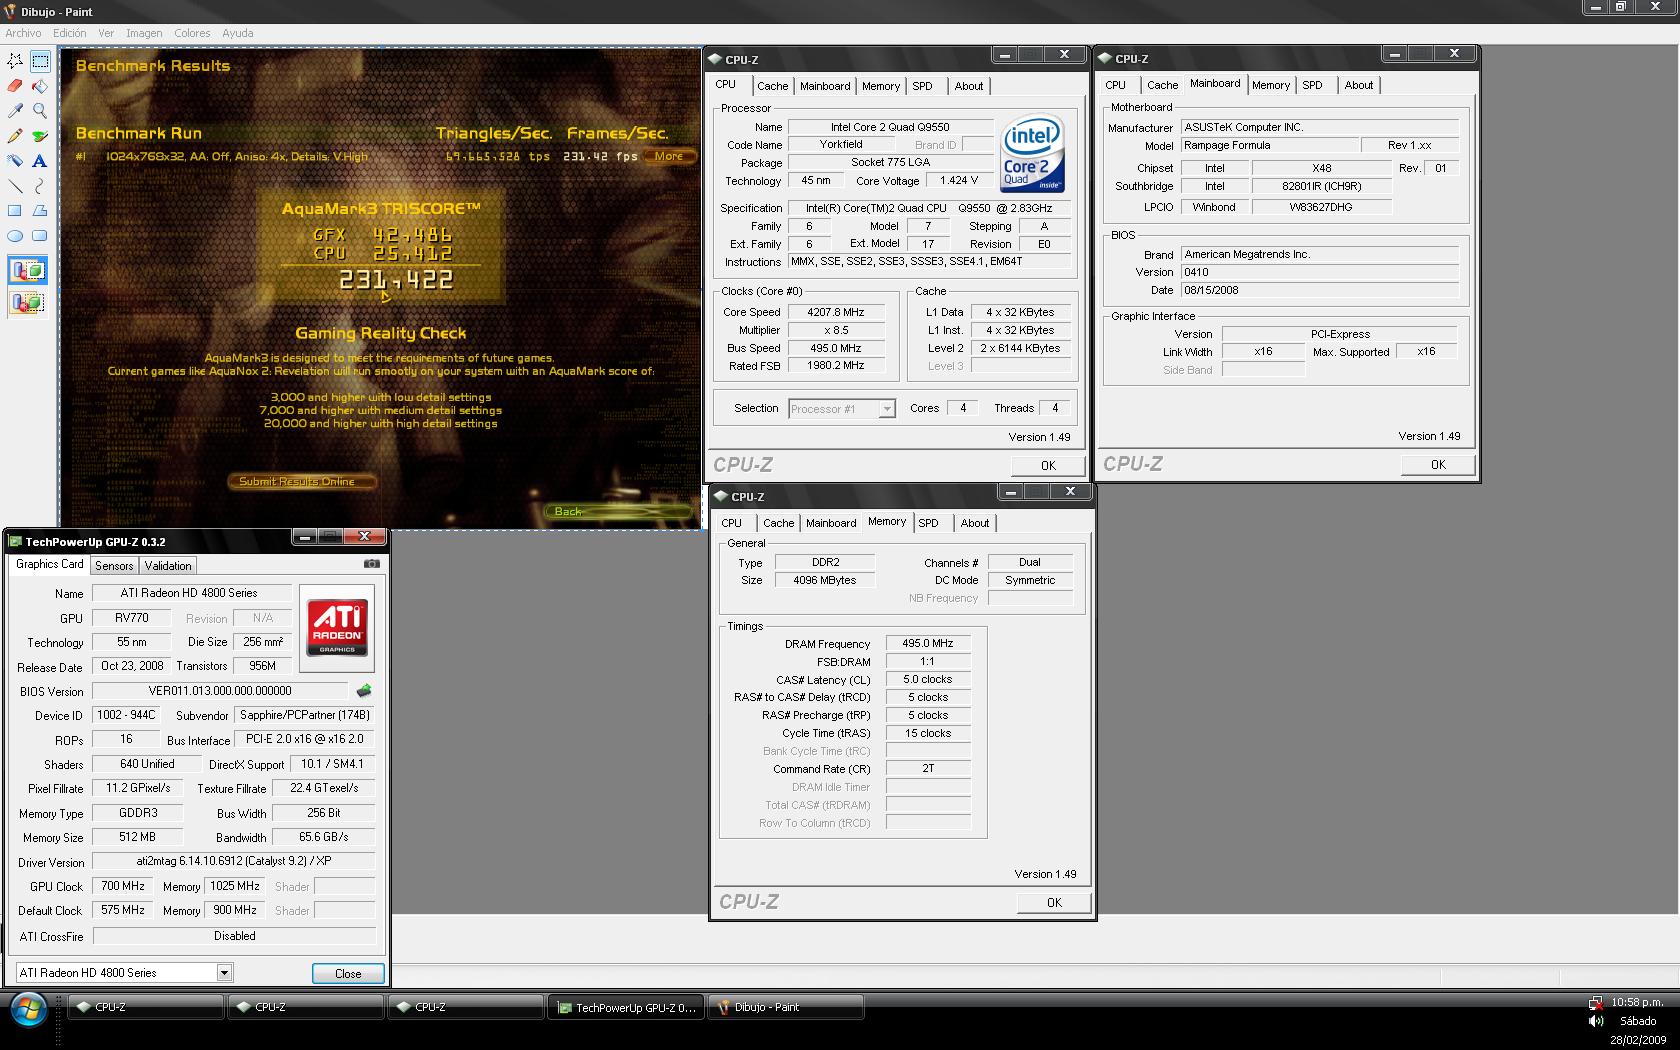Open the Archivo menu in Paint
Screen dimensions: 1680x1050
tap(24, 33)
